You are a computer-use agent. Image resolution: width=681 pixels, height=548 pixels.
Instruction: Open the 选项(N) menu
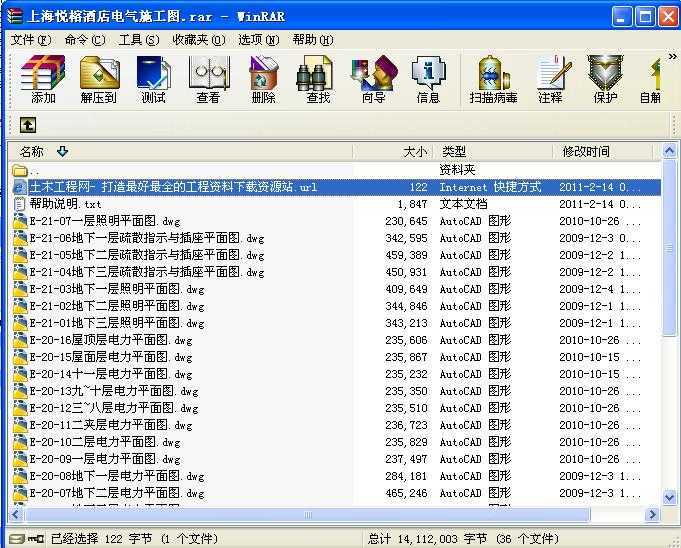(x=258, y=40)
